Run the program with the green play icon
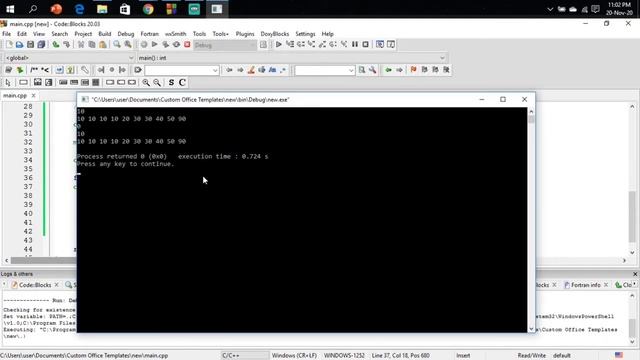Screen dimensions: 640x360 [x=155, y=44]
